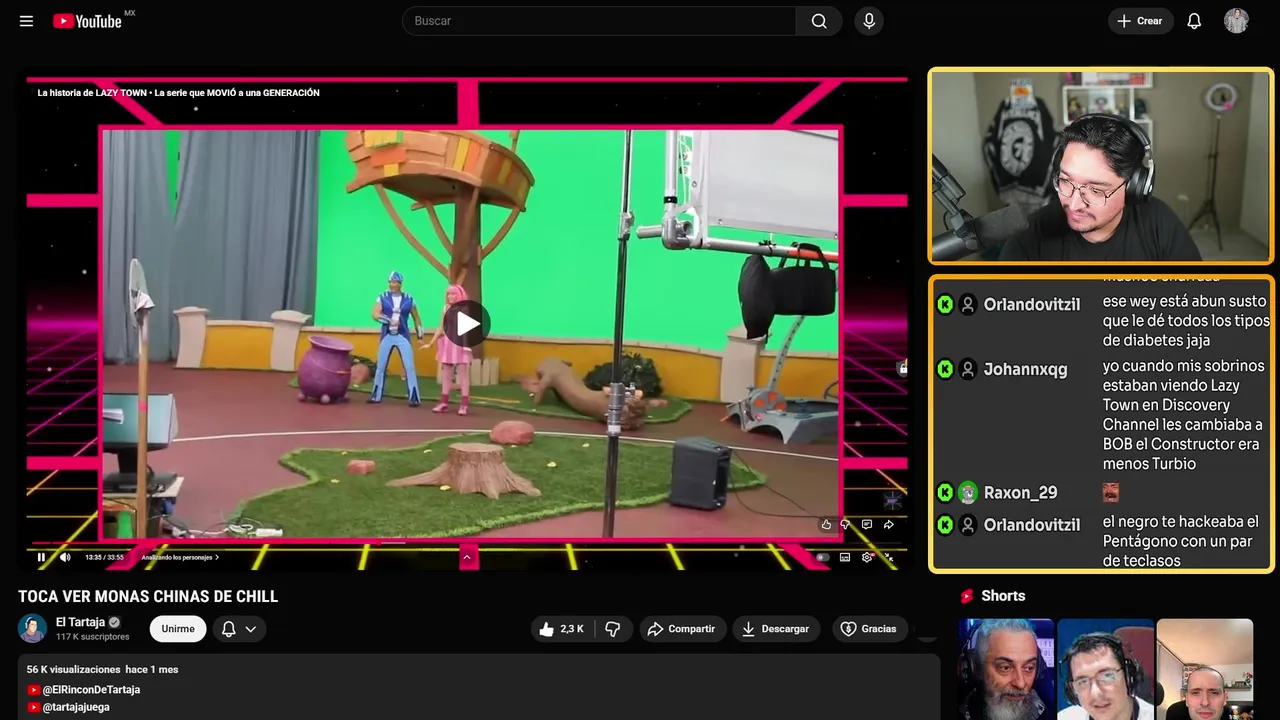1280x720 pixels.
Task: Click the Shorts section icon
Action: click(x=966, y=596)
